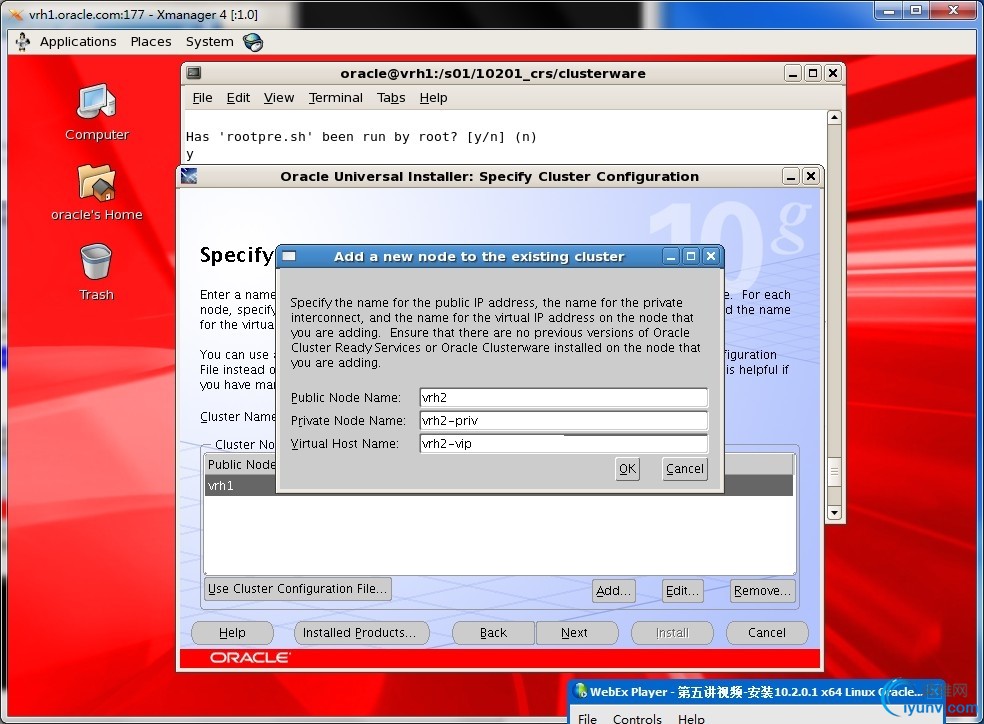Click terminal scrollbar up arrow

[834, 117]
